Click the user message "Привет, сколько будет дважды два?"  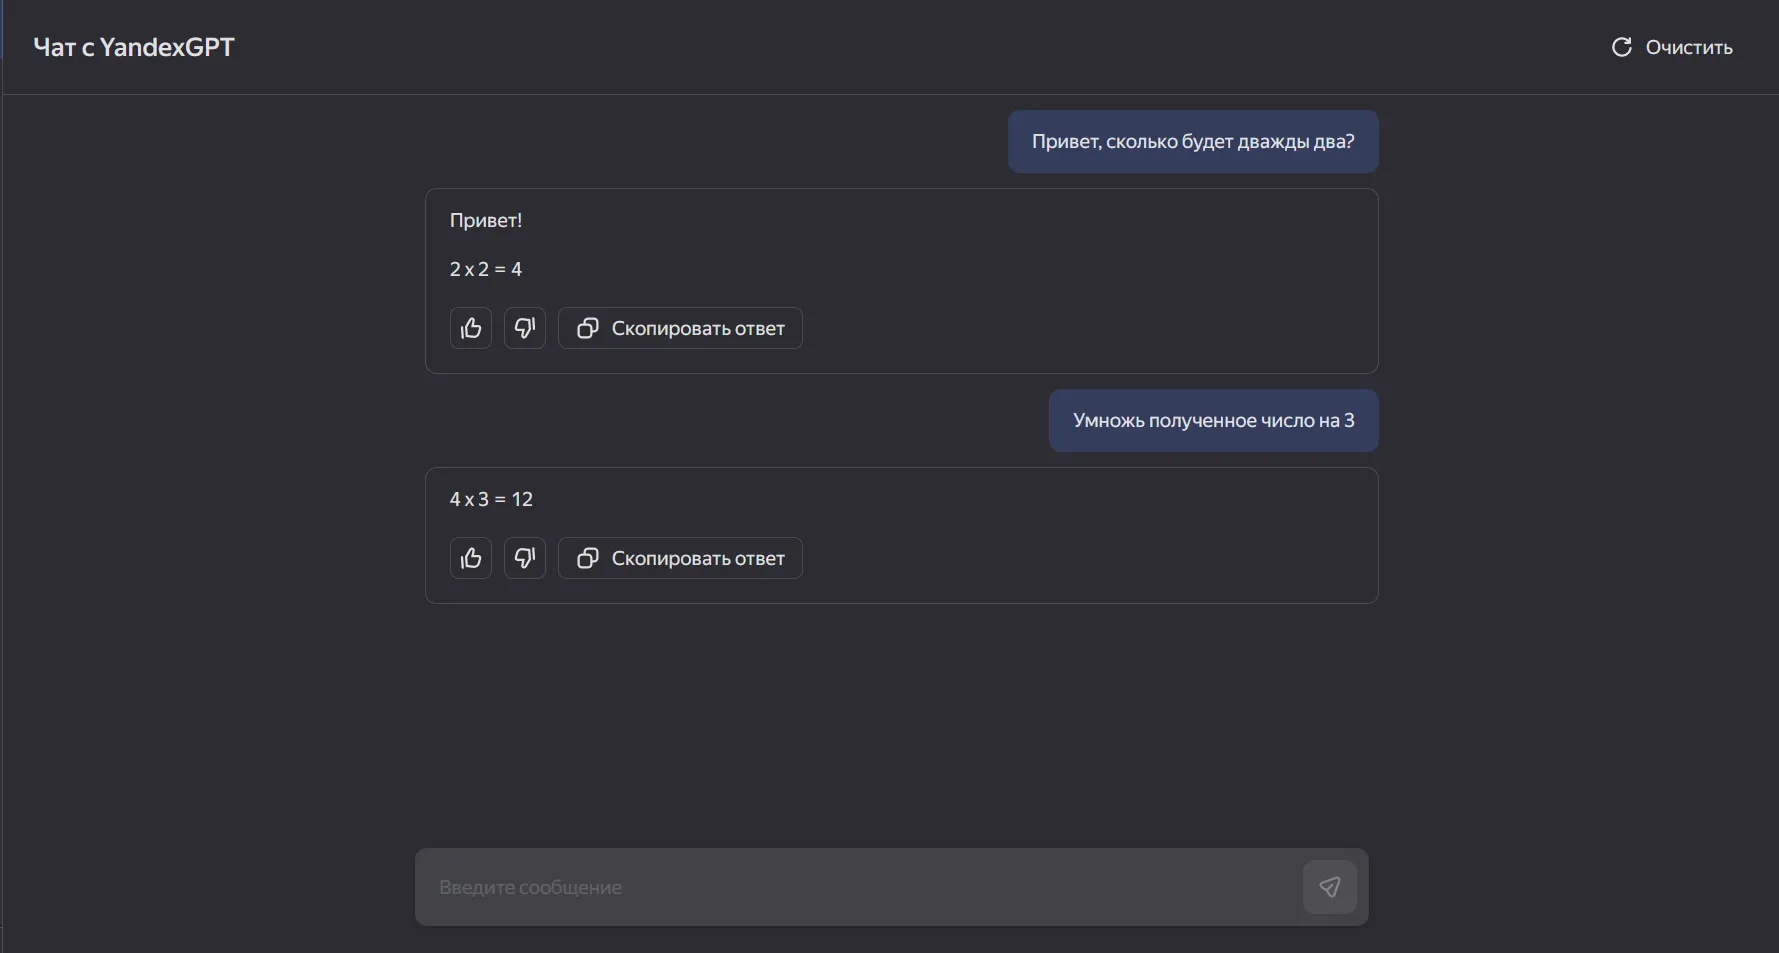(x=1192, y=142)
